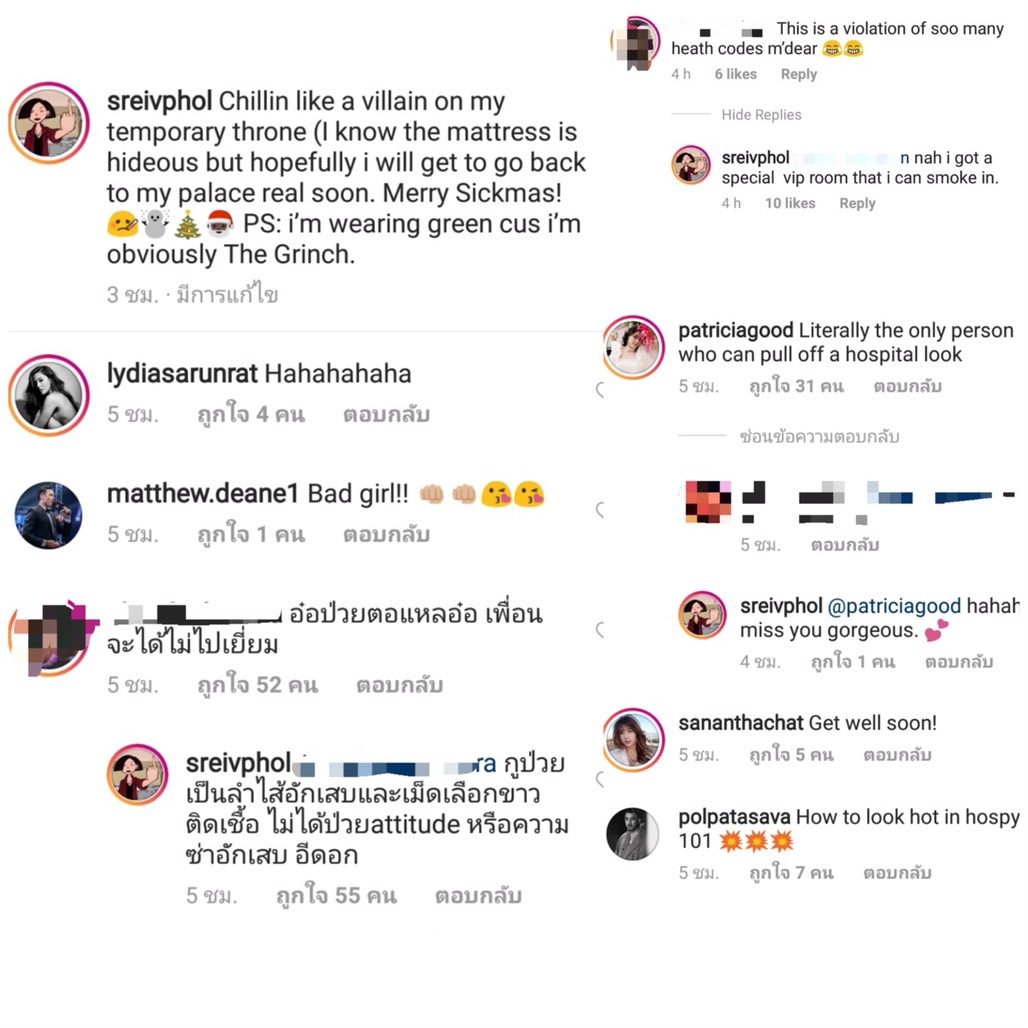Collapse replies with ซ่อนข้อความตอบกลับ
The height and width of the screenshot is (1028, 1028).
(x=820, y=437)
